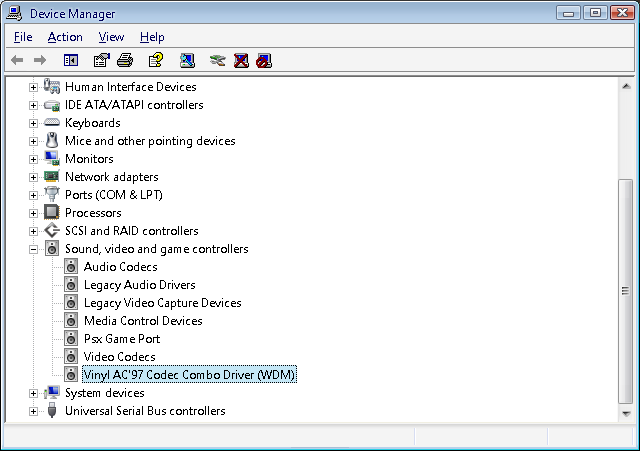Screen dimensions: 640x451
Task: Open the File menu
Action: pos(23,37)
